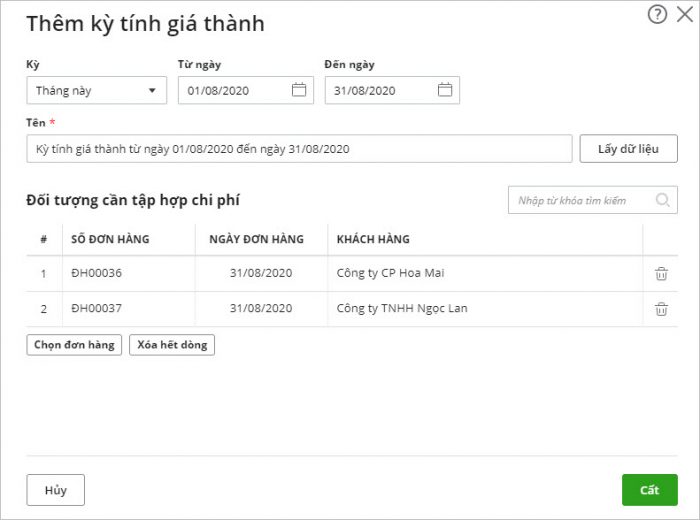Click the search magnifier icon
The height and width of the screenshot is (520, 700).
pos(662,200)
